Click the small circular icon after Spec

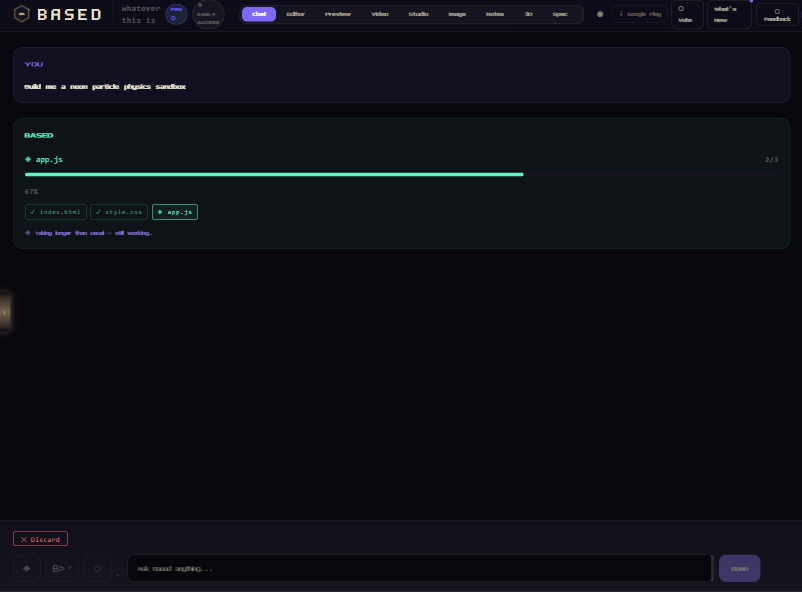(x=600, y=14)
